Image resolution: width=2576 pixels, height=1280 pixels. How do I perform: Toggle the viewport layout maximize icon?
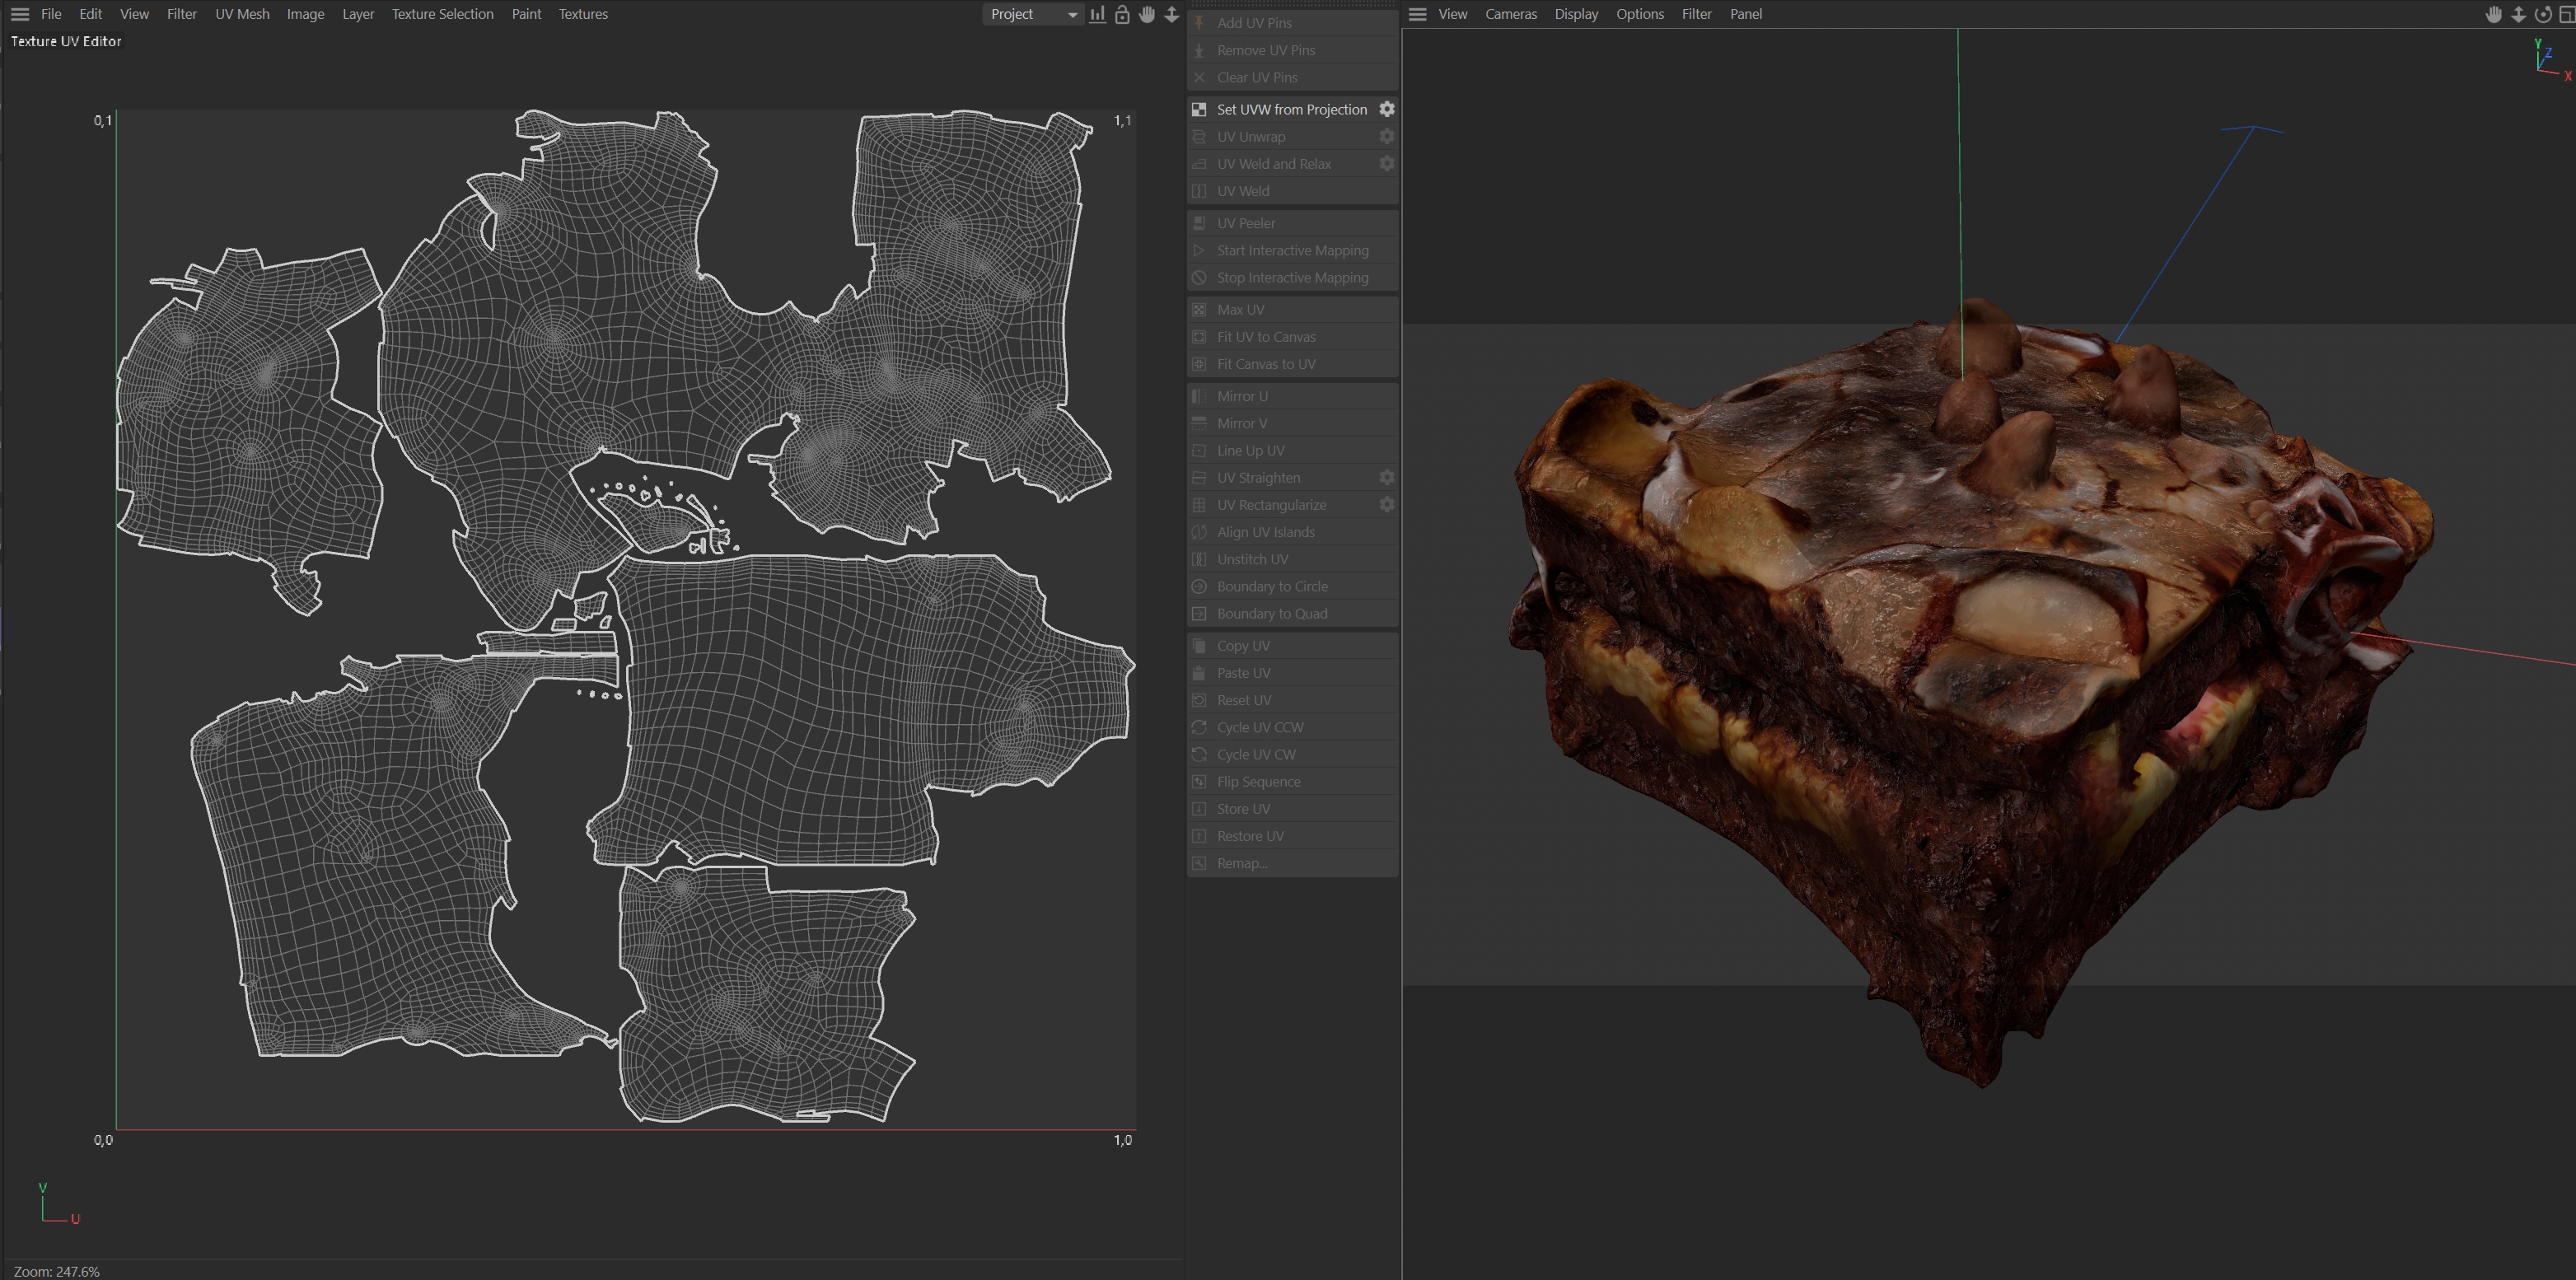(2566, 14)
